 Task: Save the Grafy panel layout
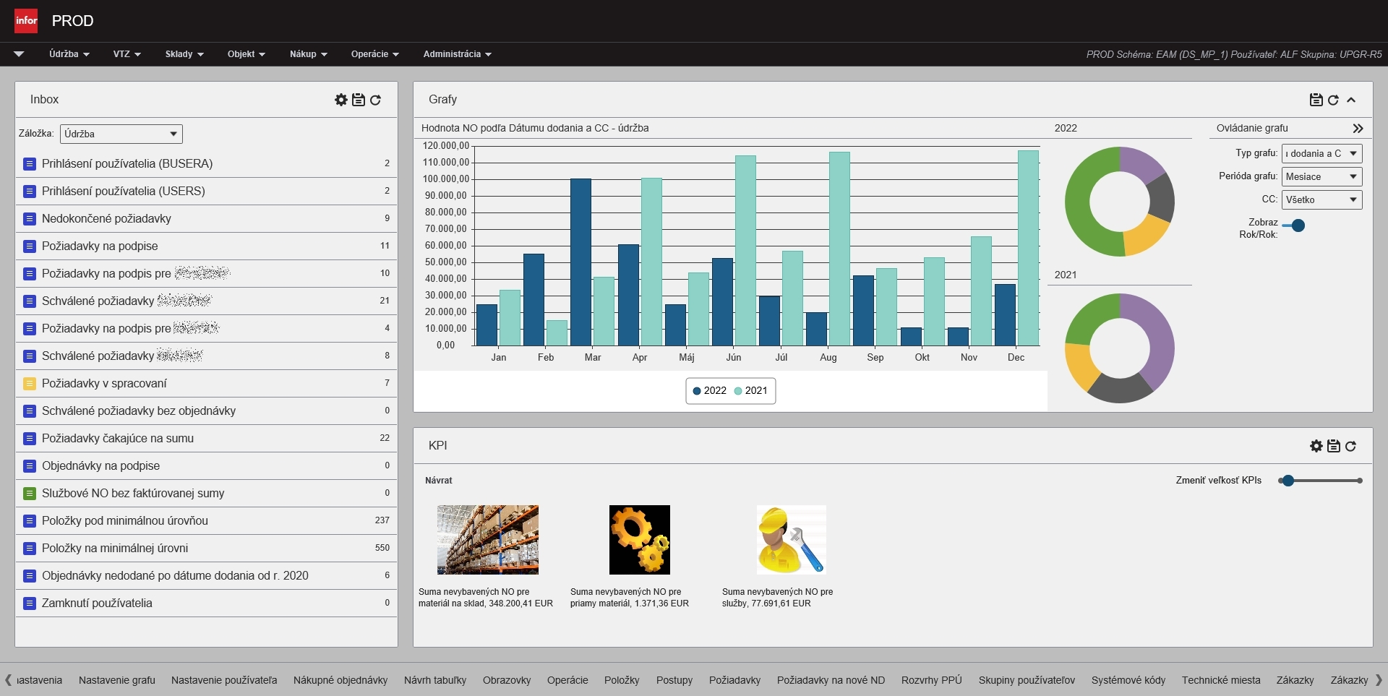click(1316, 100)
